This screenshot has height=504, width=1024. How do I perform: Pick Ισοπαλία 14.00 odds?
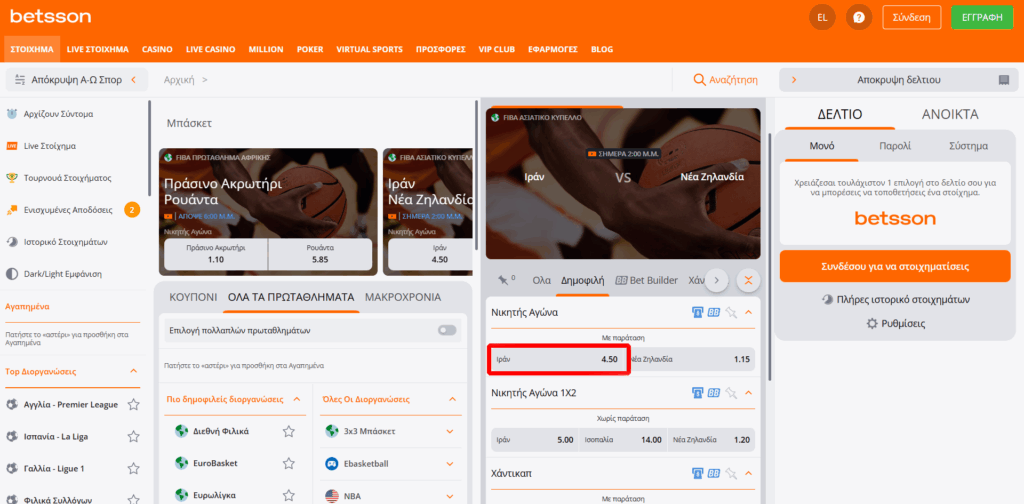coord(622,439)
